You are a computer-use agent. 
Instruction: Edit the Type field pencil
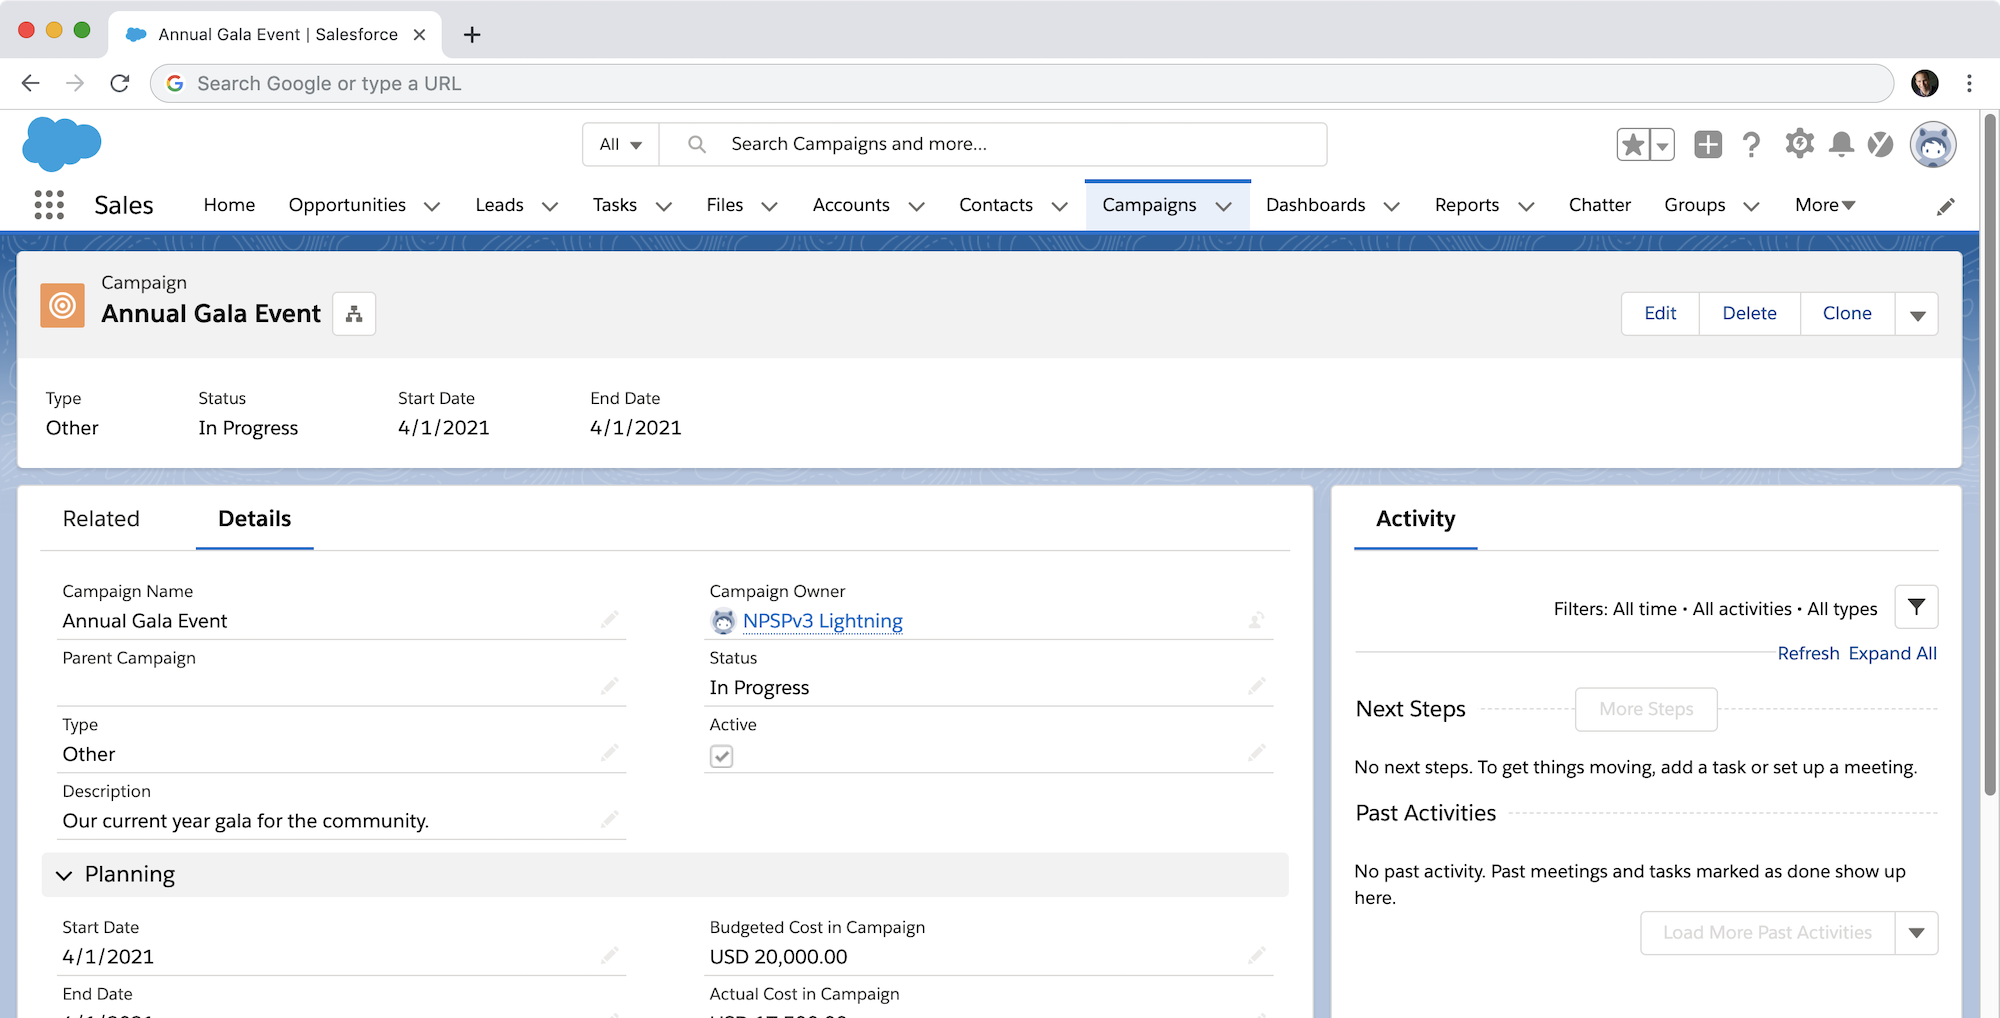(x=609, y=753)
